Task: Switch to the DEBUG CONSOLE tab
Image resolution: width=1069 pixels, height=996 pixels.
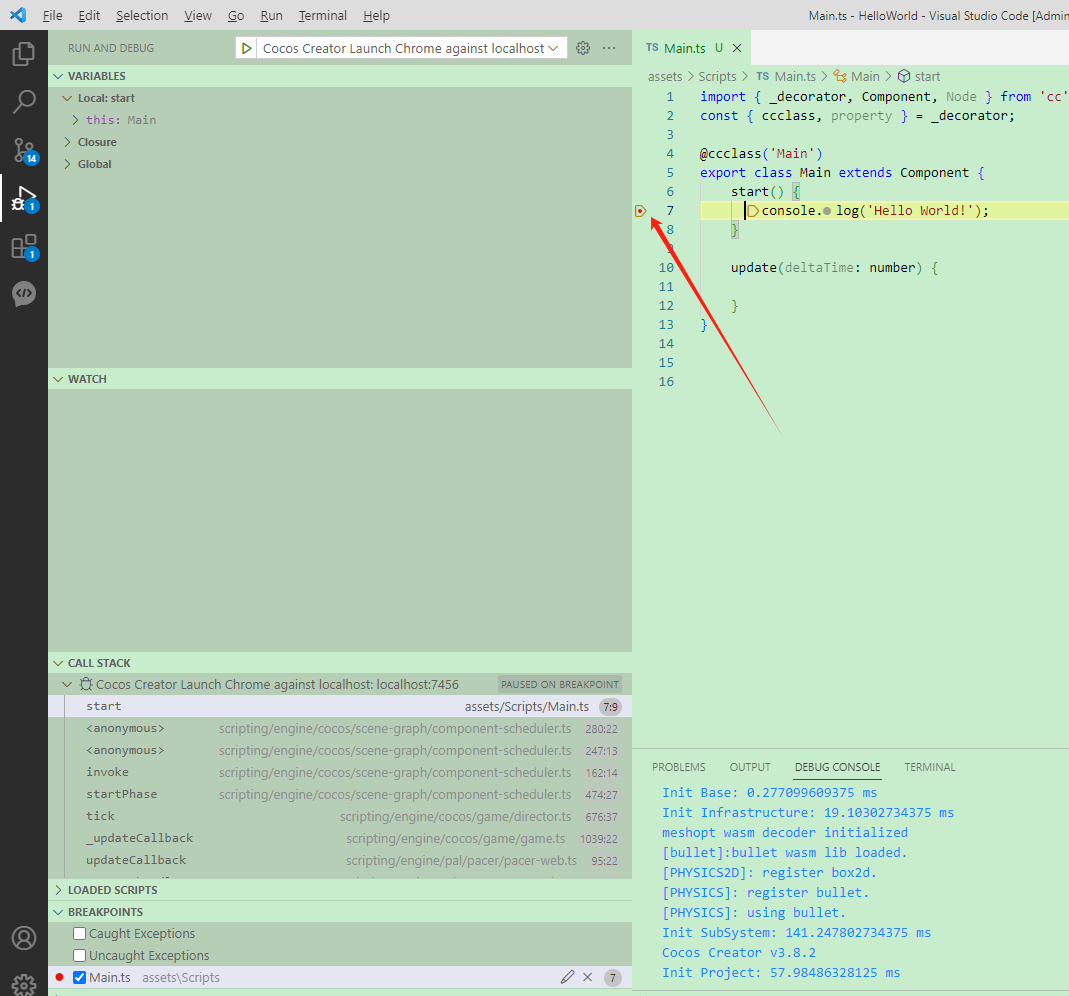Action: [x=837, y=767]
